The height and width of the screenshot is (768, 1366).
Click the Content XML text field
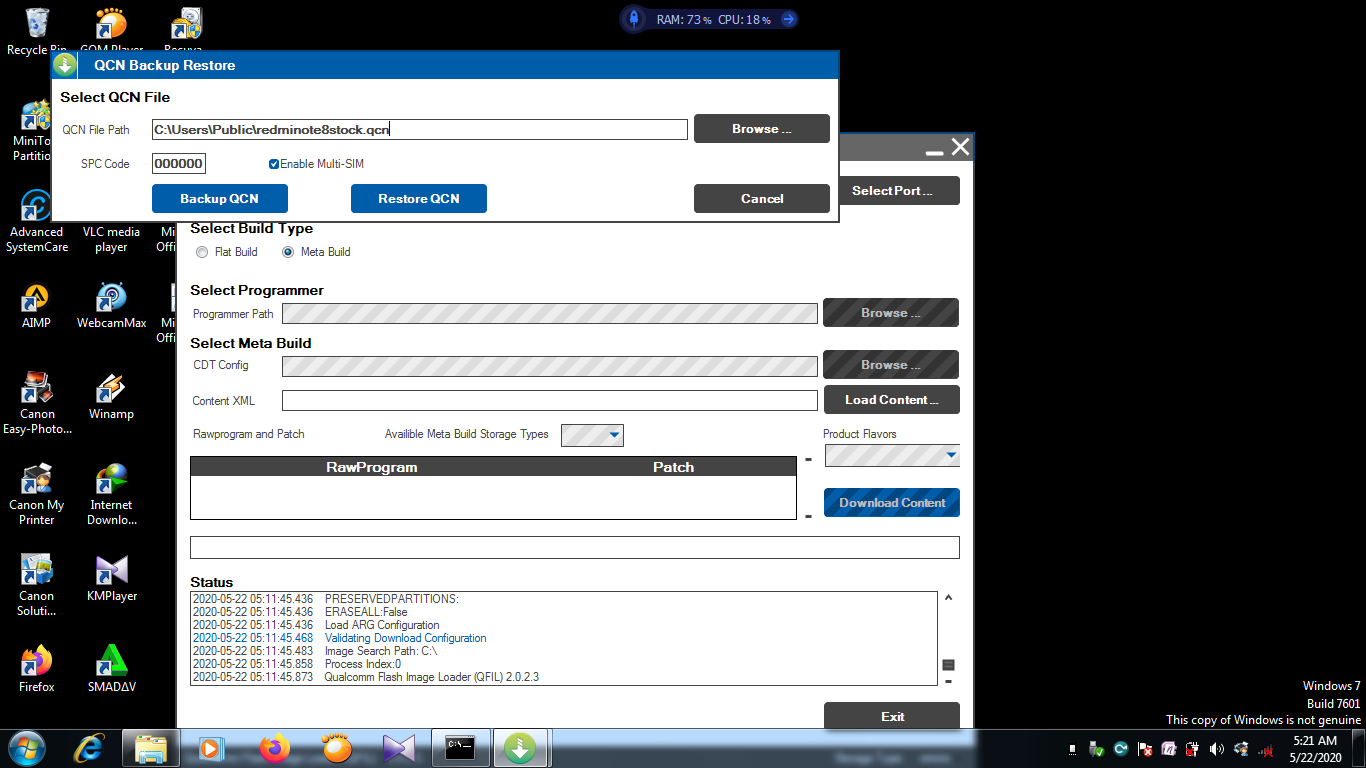(550, 400)
